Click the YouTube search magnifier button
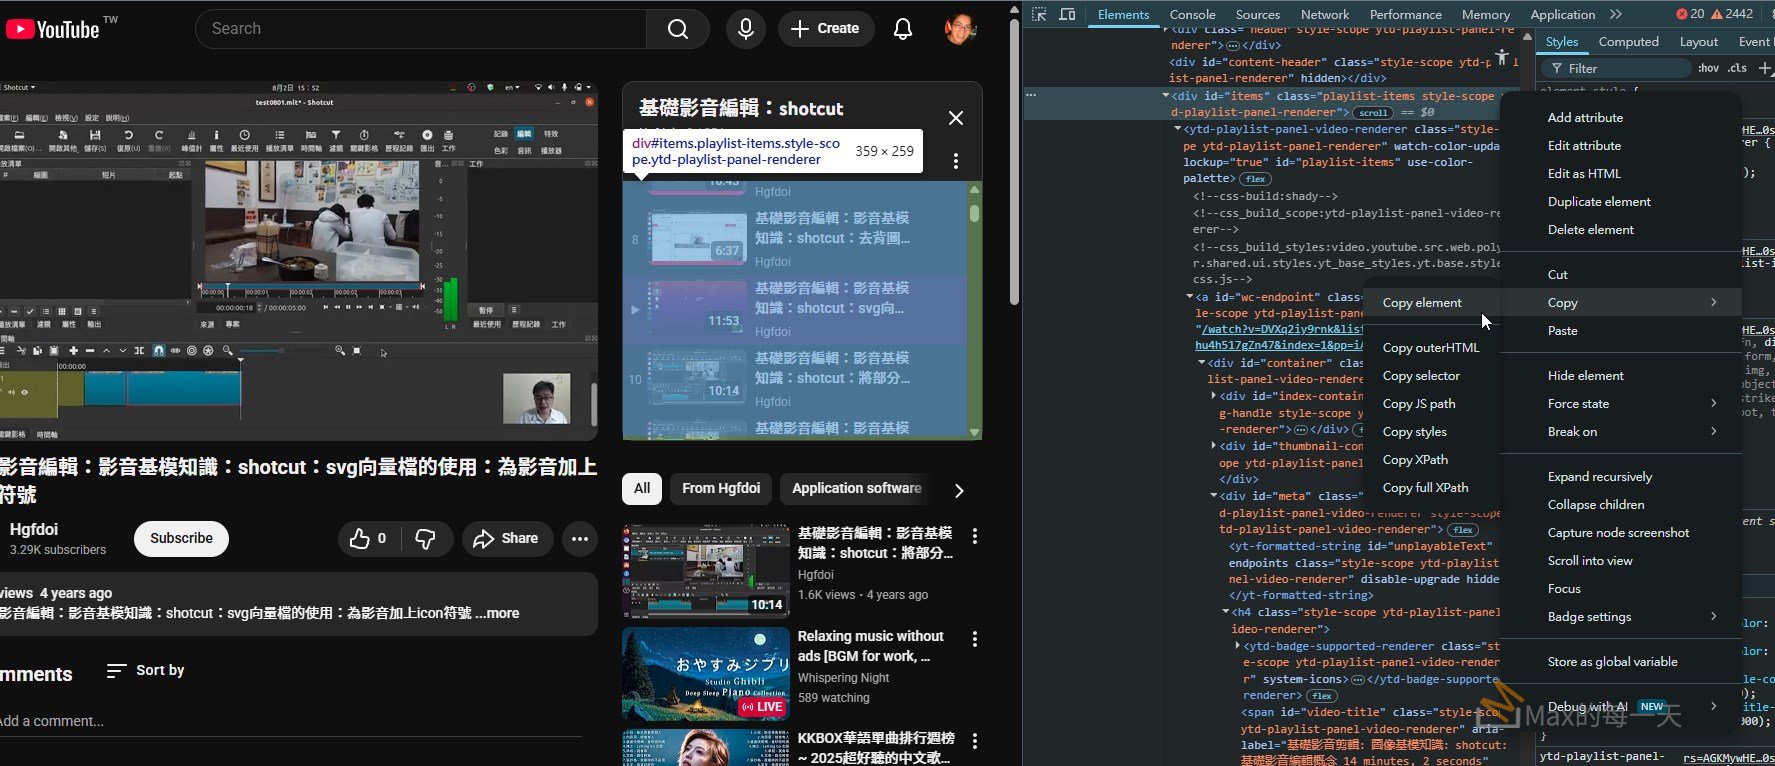The height and width of the screenshot is (766, 1775). pyautogui.click(x=677, y=29)
